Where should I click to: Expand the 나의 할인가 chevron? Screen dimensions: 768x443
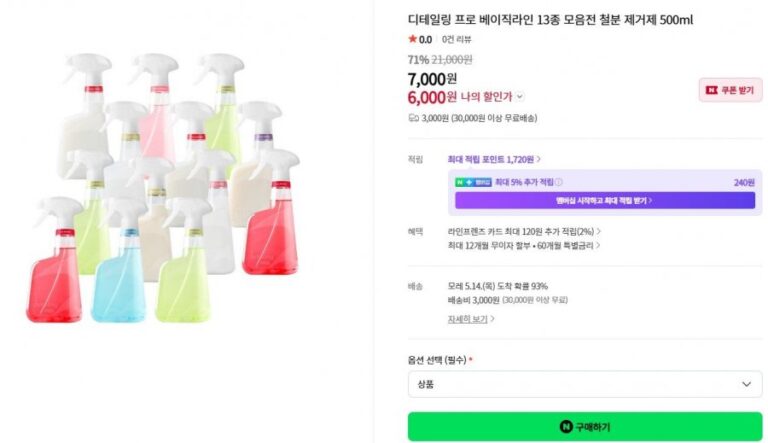pos(520,97)
